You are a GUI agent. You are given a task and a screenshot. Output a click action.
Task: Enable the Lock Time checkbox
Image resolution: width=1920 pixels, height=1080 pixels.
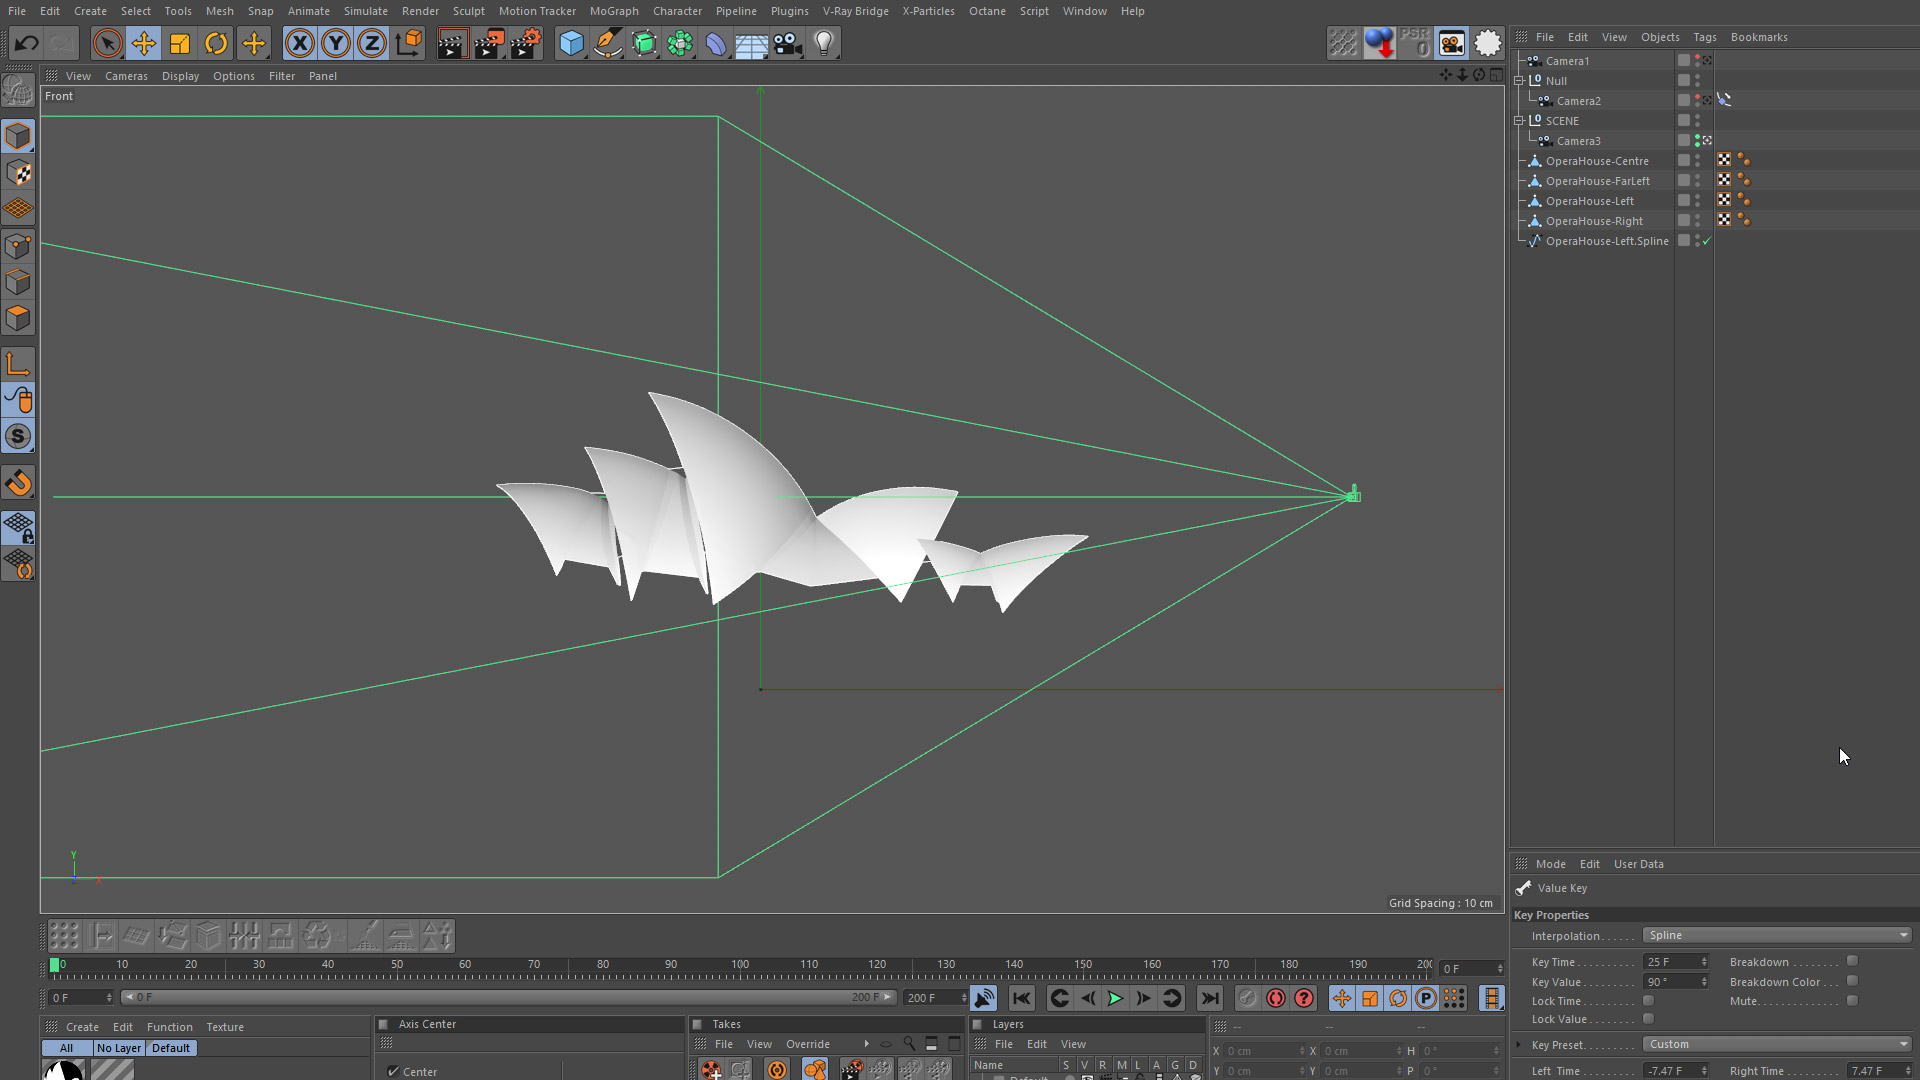click(1648, 1001)
